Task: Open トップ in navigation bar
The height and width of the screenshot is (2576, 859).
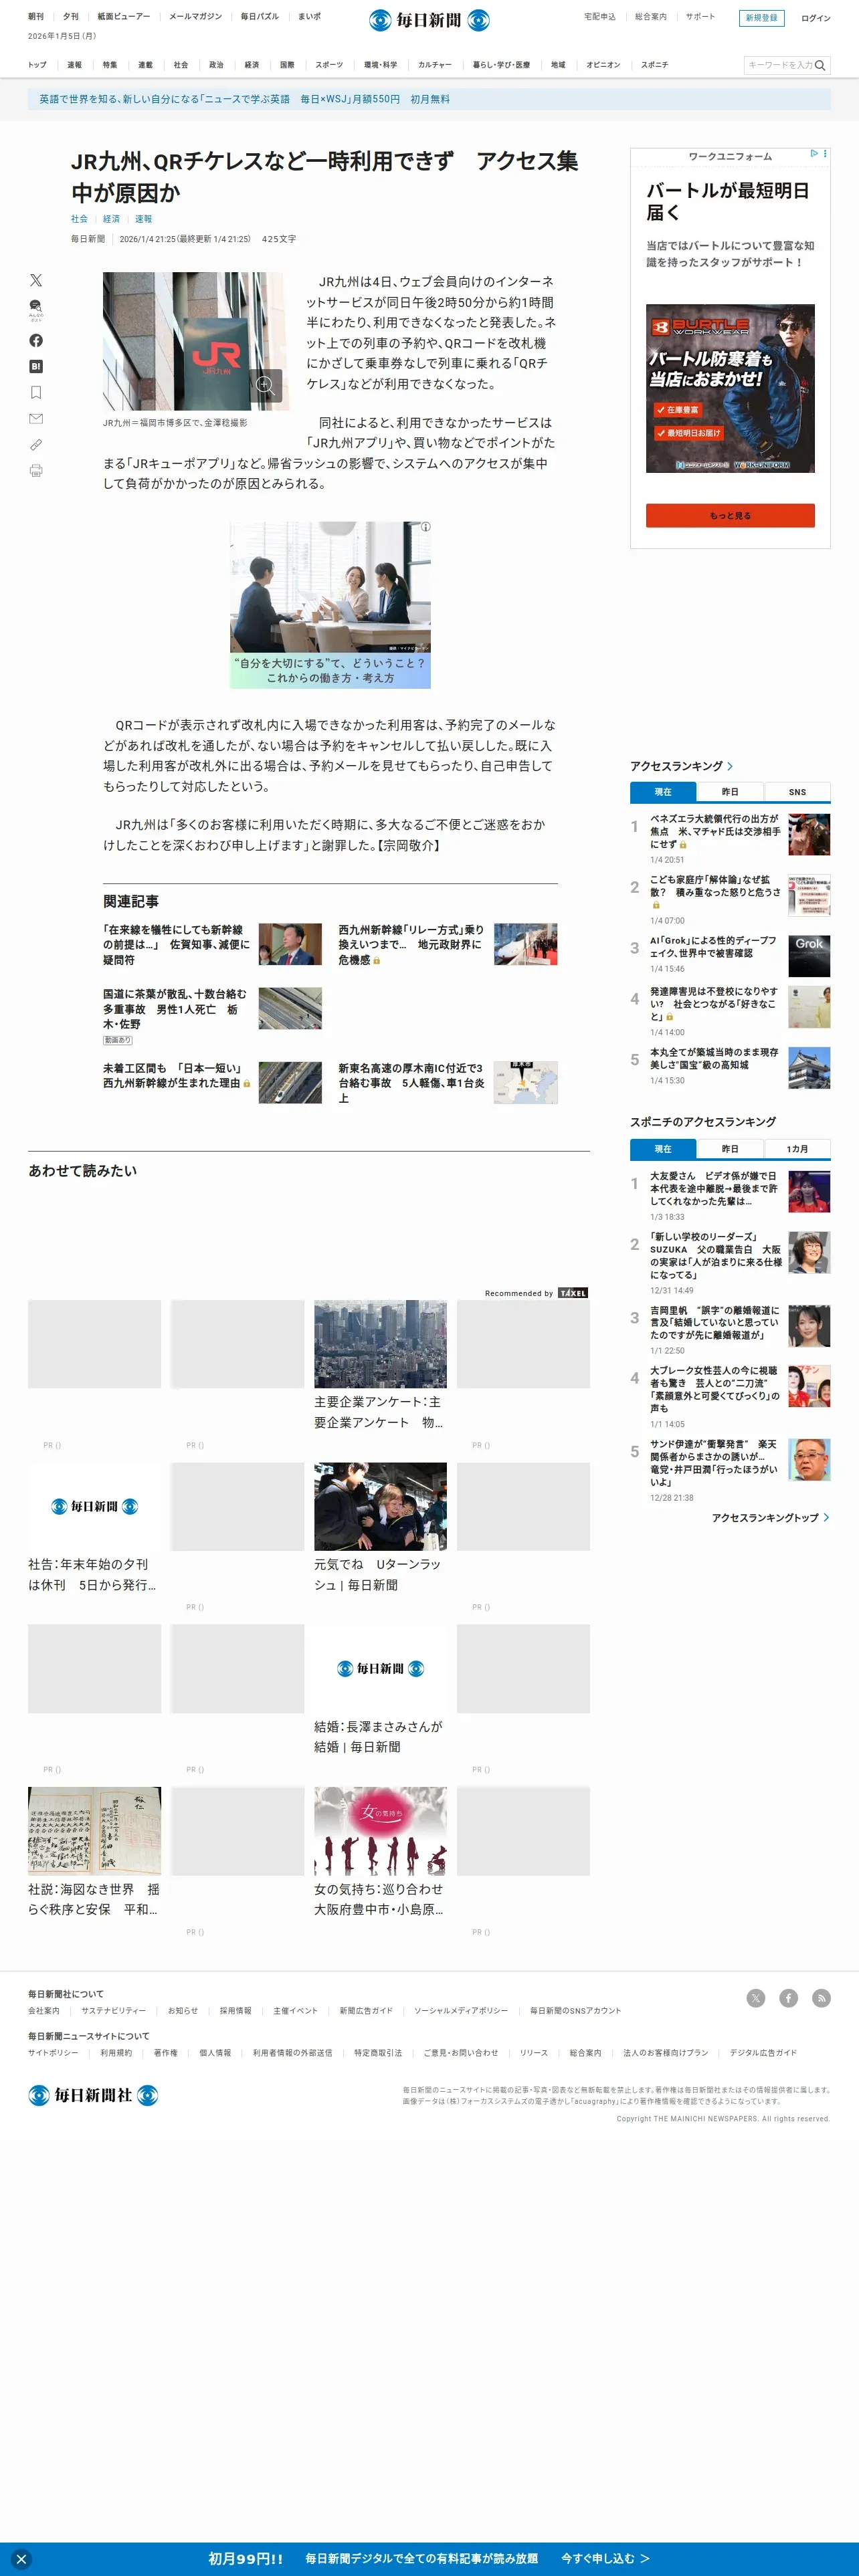Action: pyautogui.click(x=37, y=65)
